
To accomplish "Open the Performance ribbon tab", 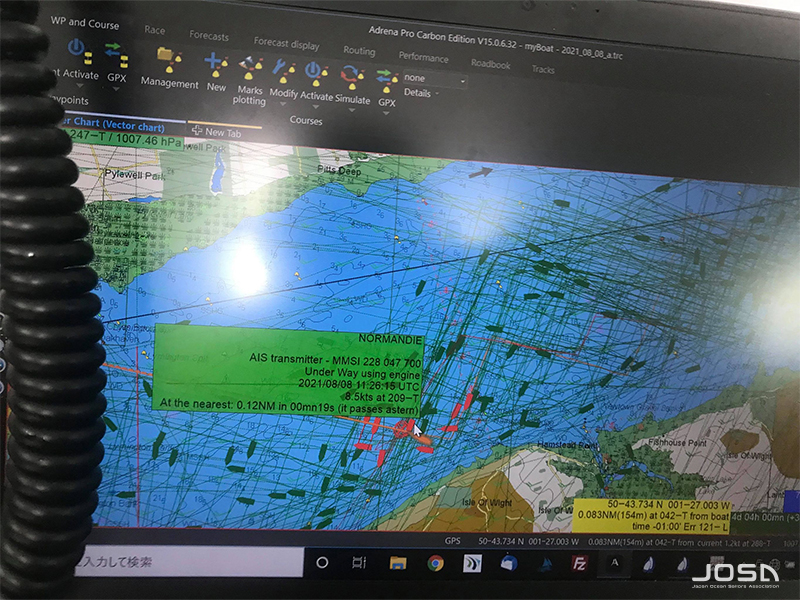I will click(x=423, y=57).
